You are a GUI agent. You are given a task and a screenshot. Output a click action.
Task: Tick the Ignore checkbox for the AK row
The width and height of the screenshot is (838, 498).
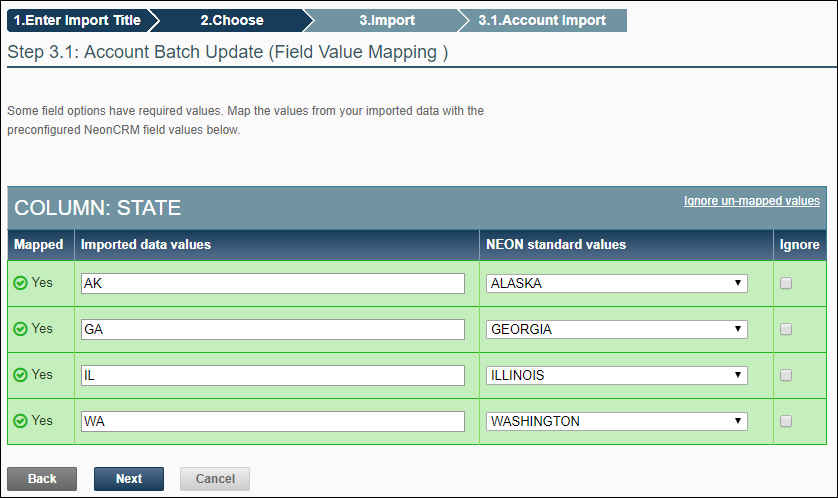(x=786, y=283)
